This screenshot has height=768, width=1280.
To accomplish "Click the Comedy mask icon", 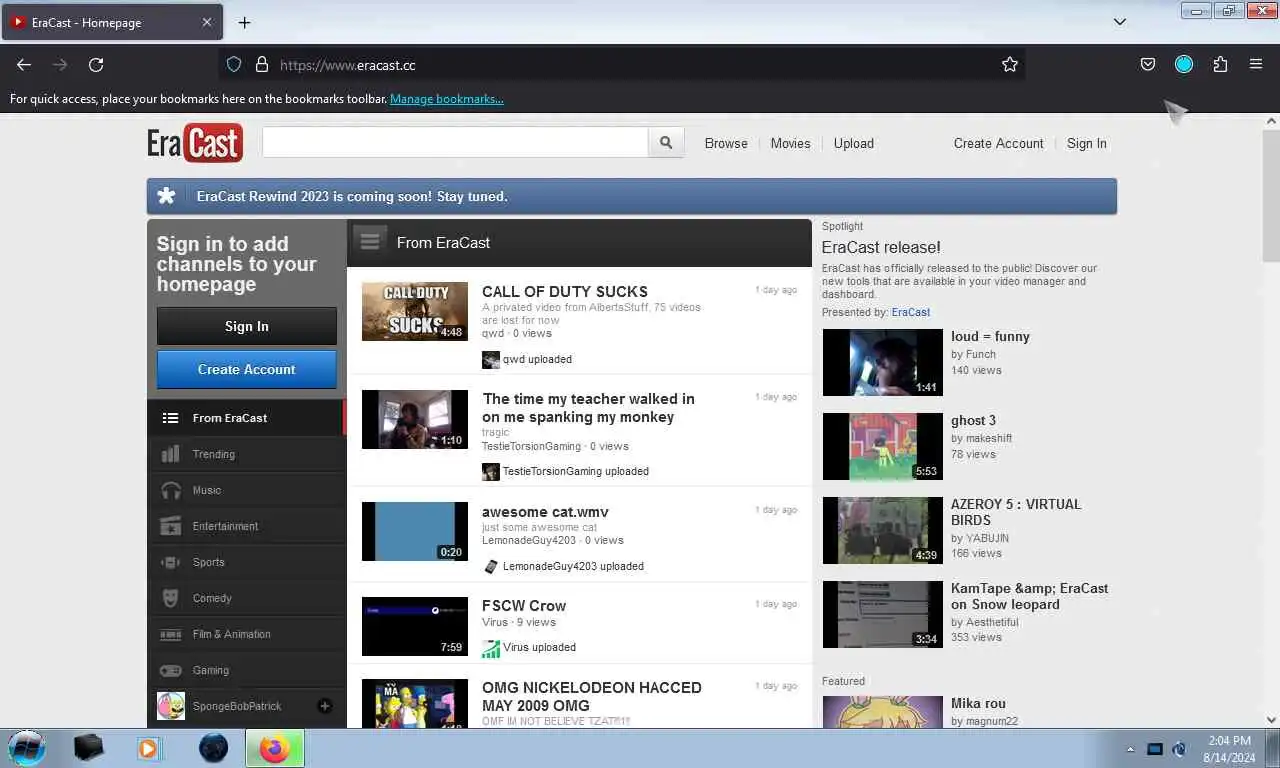I will (171, 598).
